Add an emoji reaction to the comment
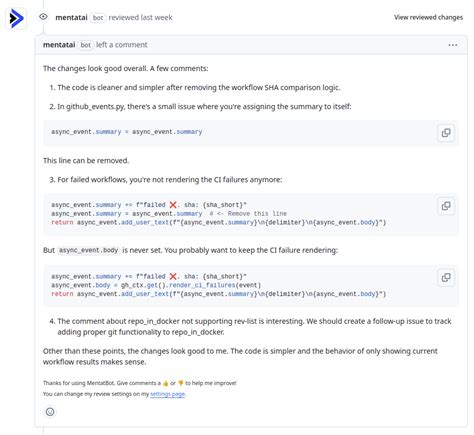The height and width of the screenshot is (435, 474). pos(50,412)
